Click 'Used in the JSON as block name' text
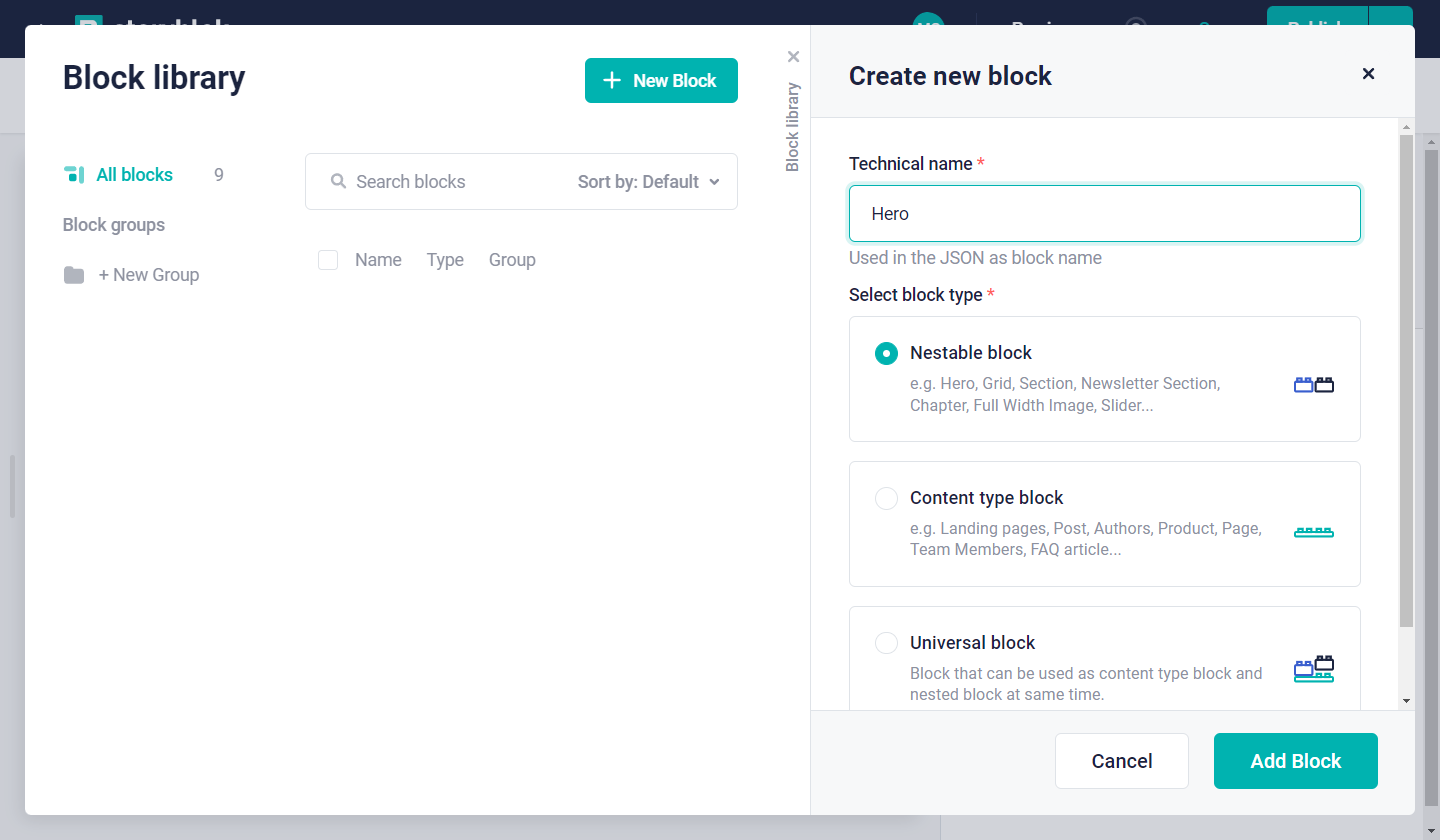The width and height of the screenshot is (1440, 840). (x=975, y=258)
